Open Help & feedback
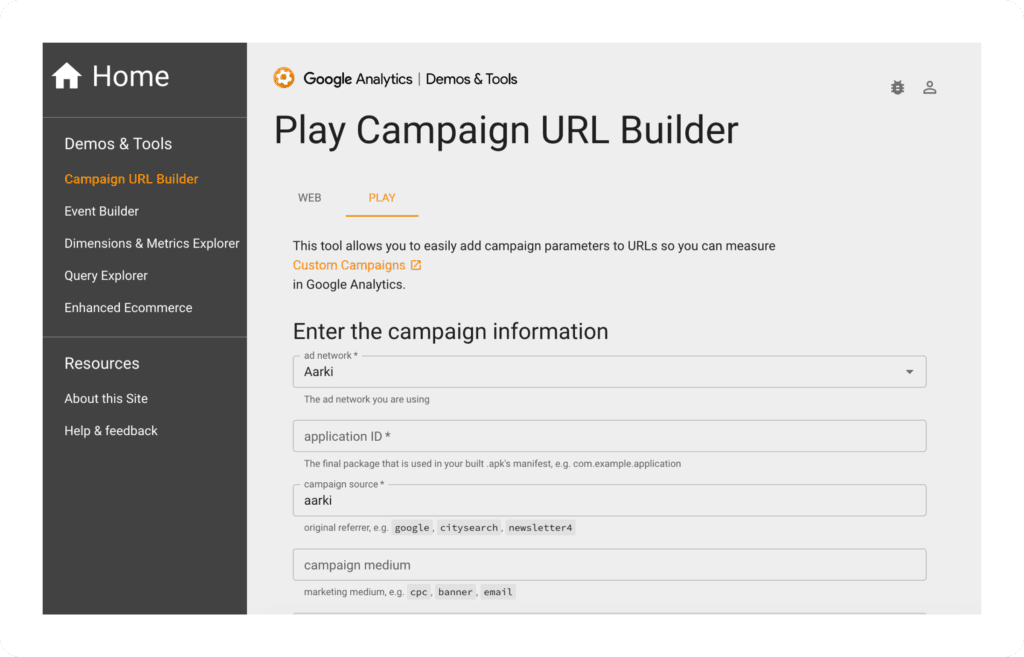This screenshot has height=657, width=1024. 111,430
